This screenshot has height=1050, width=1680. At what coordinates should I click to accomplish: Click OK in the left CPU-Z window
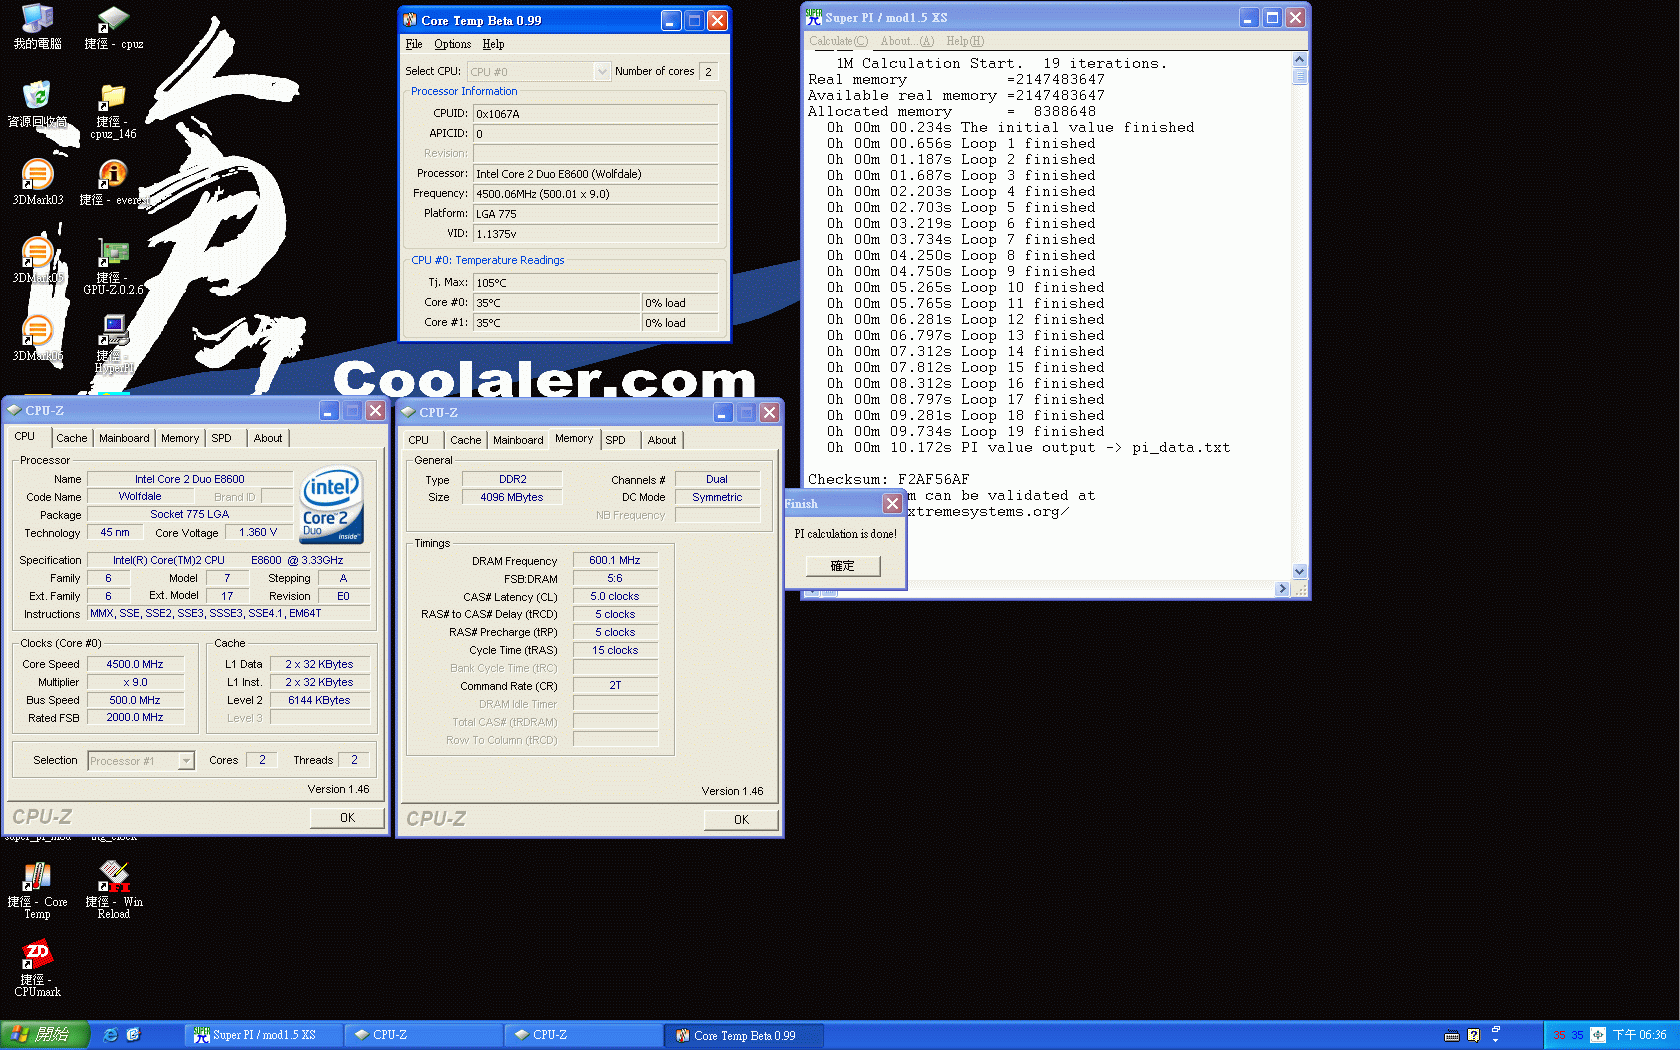347,817
